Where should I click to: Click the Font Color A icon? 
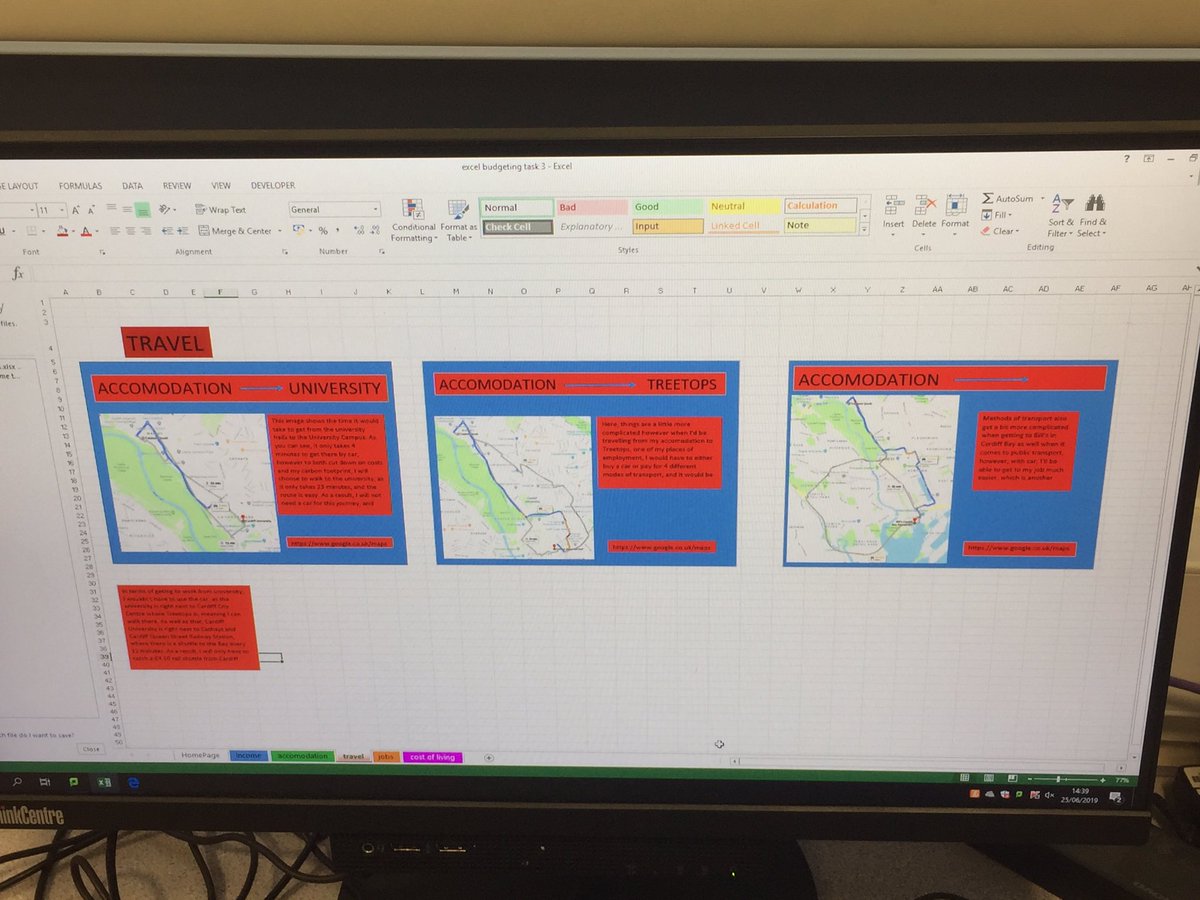[x=86, y=232]
